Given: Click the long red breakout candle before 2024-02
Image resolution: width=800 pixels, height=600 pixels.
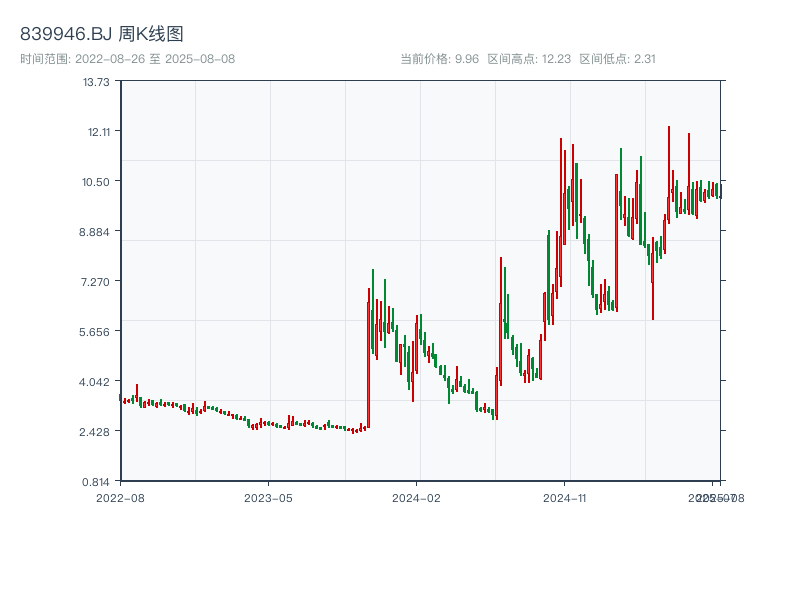Looking at the screenshot, I should tap(368, 358).
